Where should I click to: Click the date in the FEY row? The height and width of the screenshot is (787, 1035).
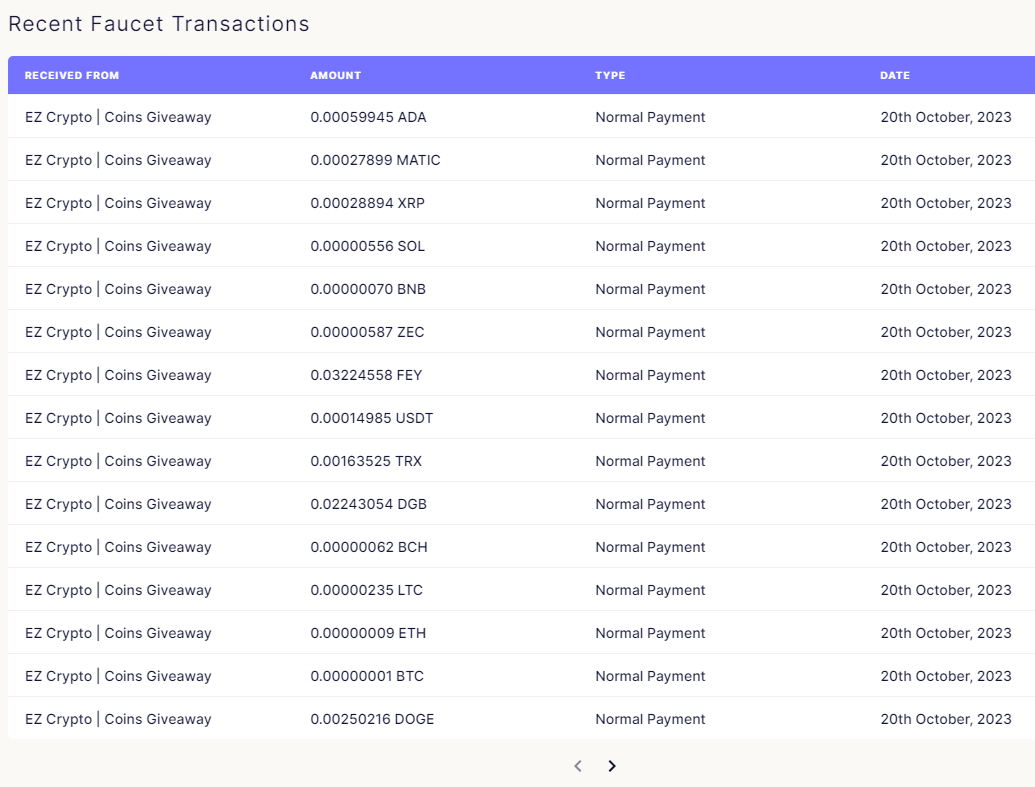[x=946, y=374]
